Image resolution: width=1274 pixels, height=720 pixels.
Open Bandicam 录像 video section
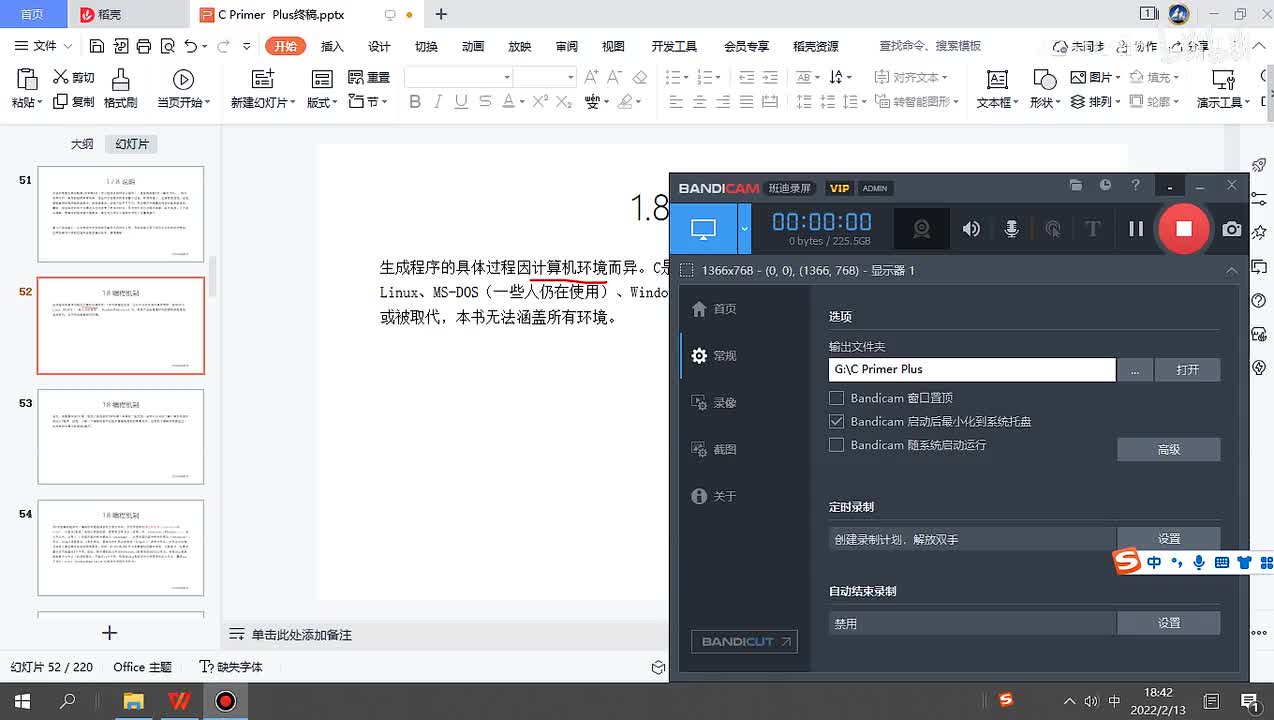(x=715, y=403)
